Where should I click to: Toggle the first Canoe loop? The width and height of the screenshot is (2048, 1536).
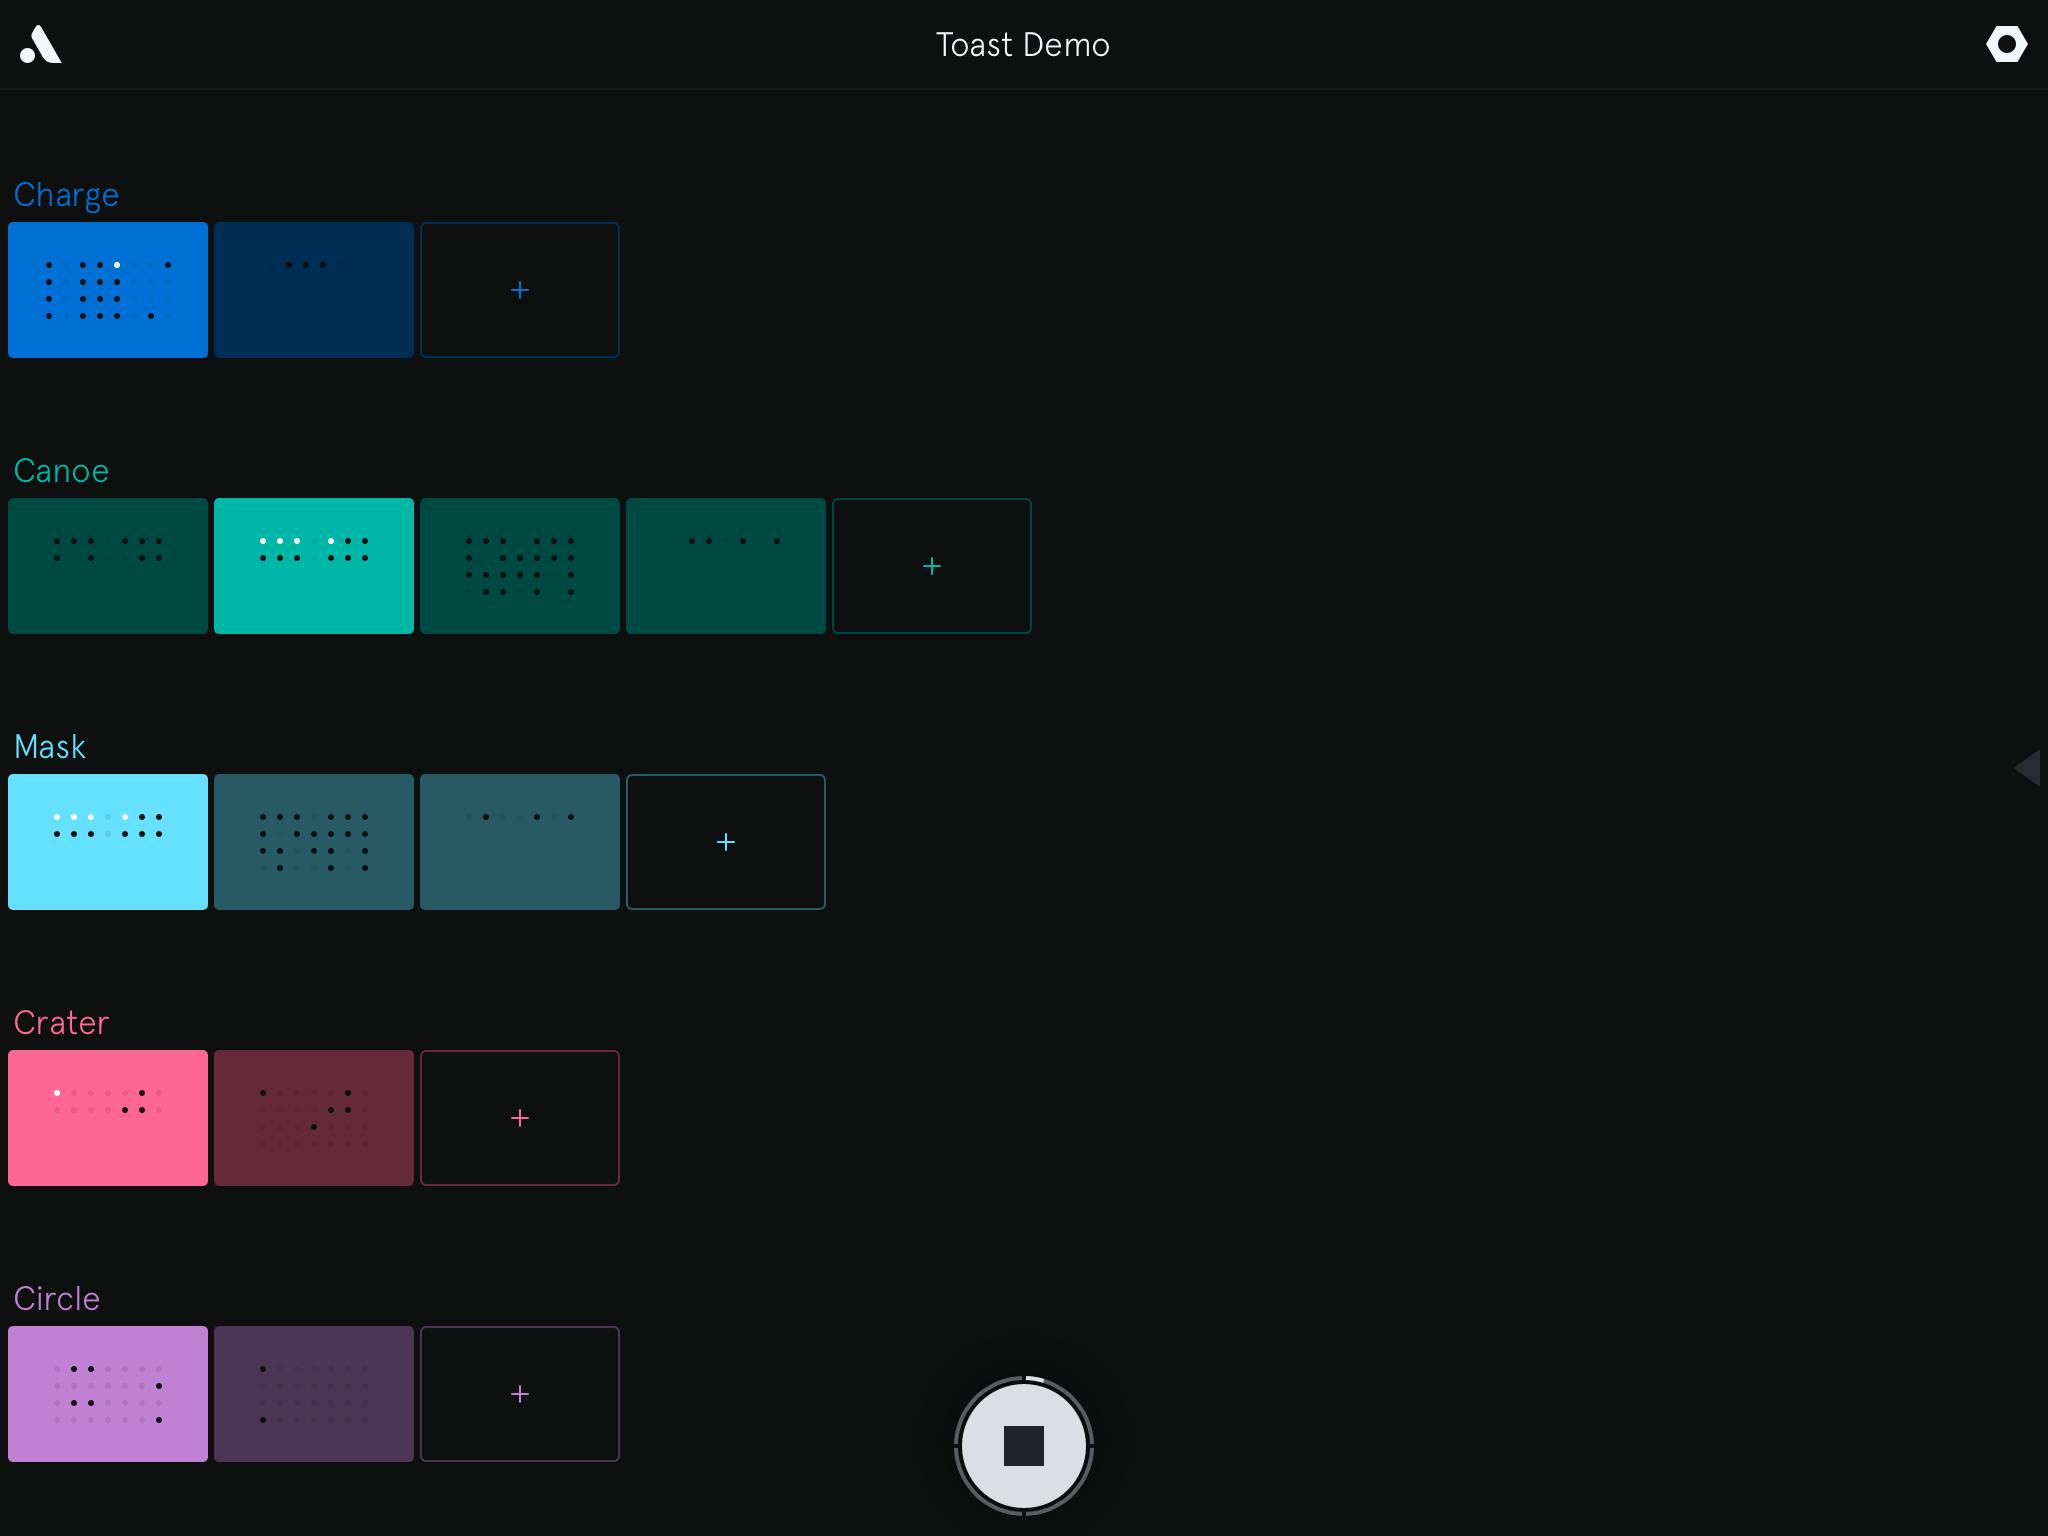point(108,566)
